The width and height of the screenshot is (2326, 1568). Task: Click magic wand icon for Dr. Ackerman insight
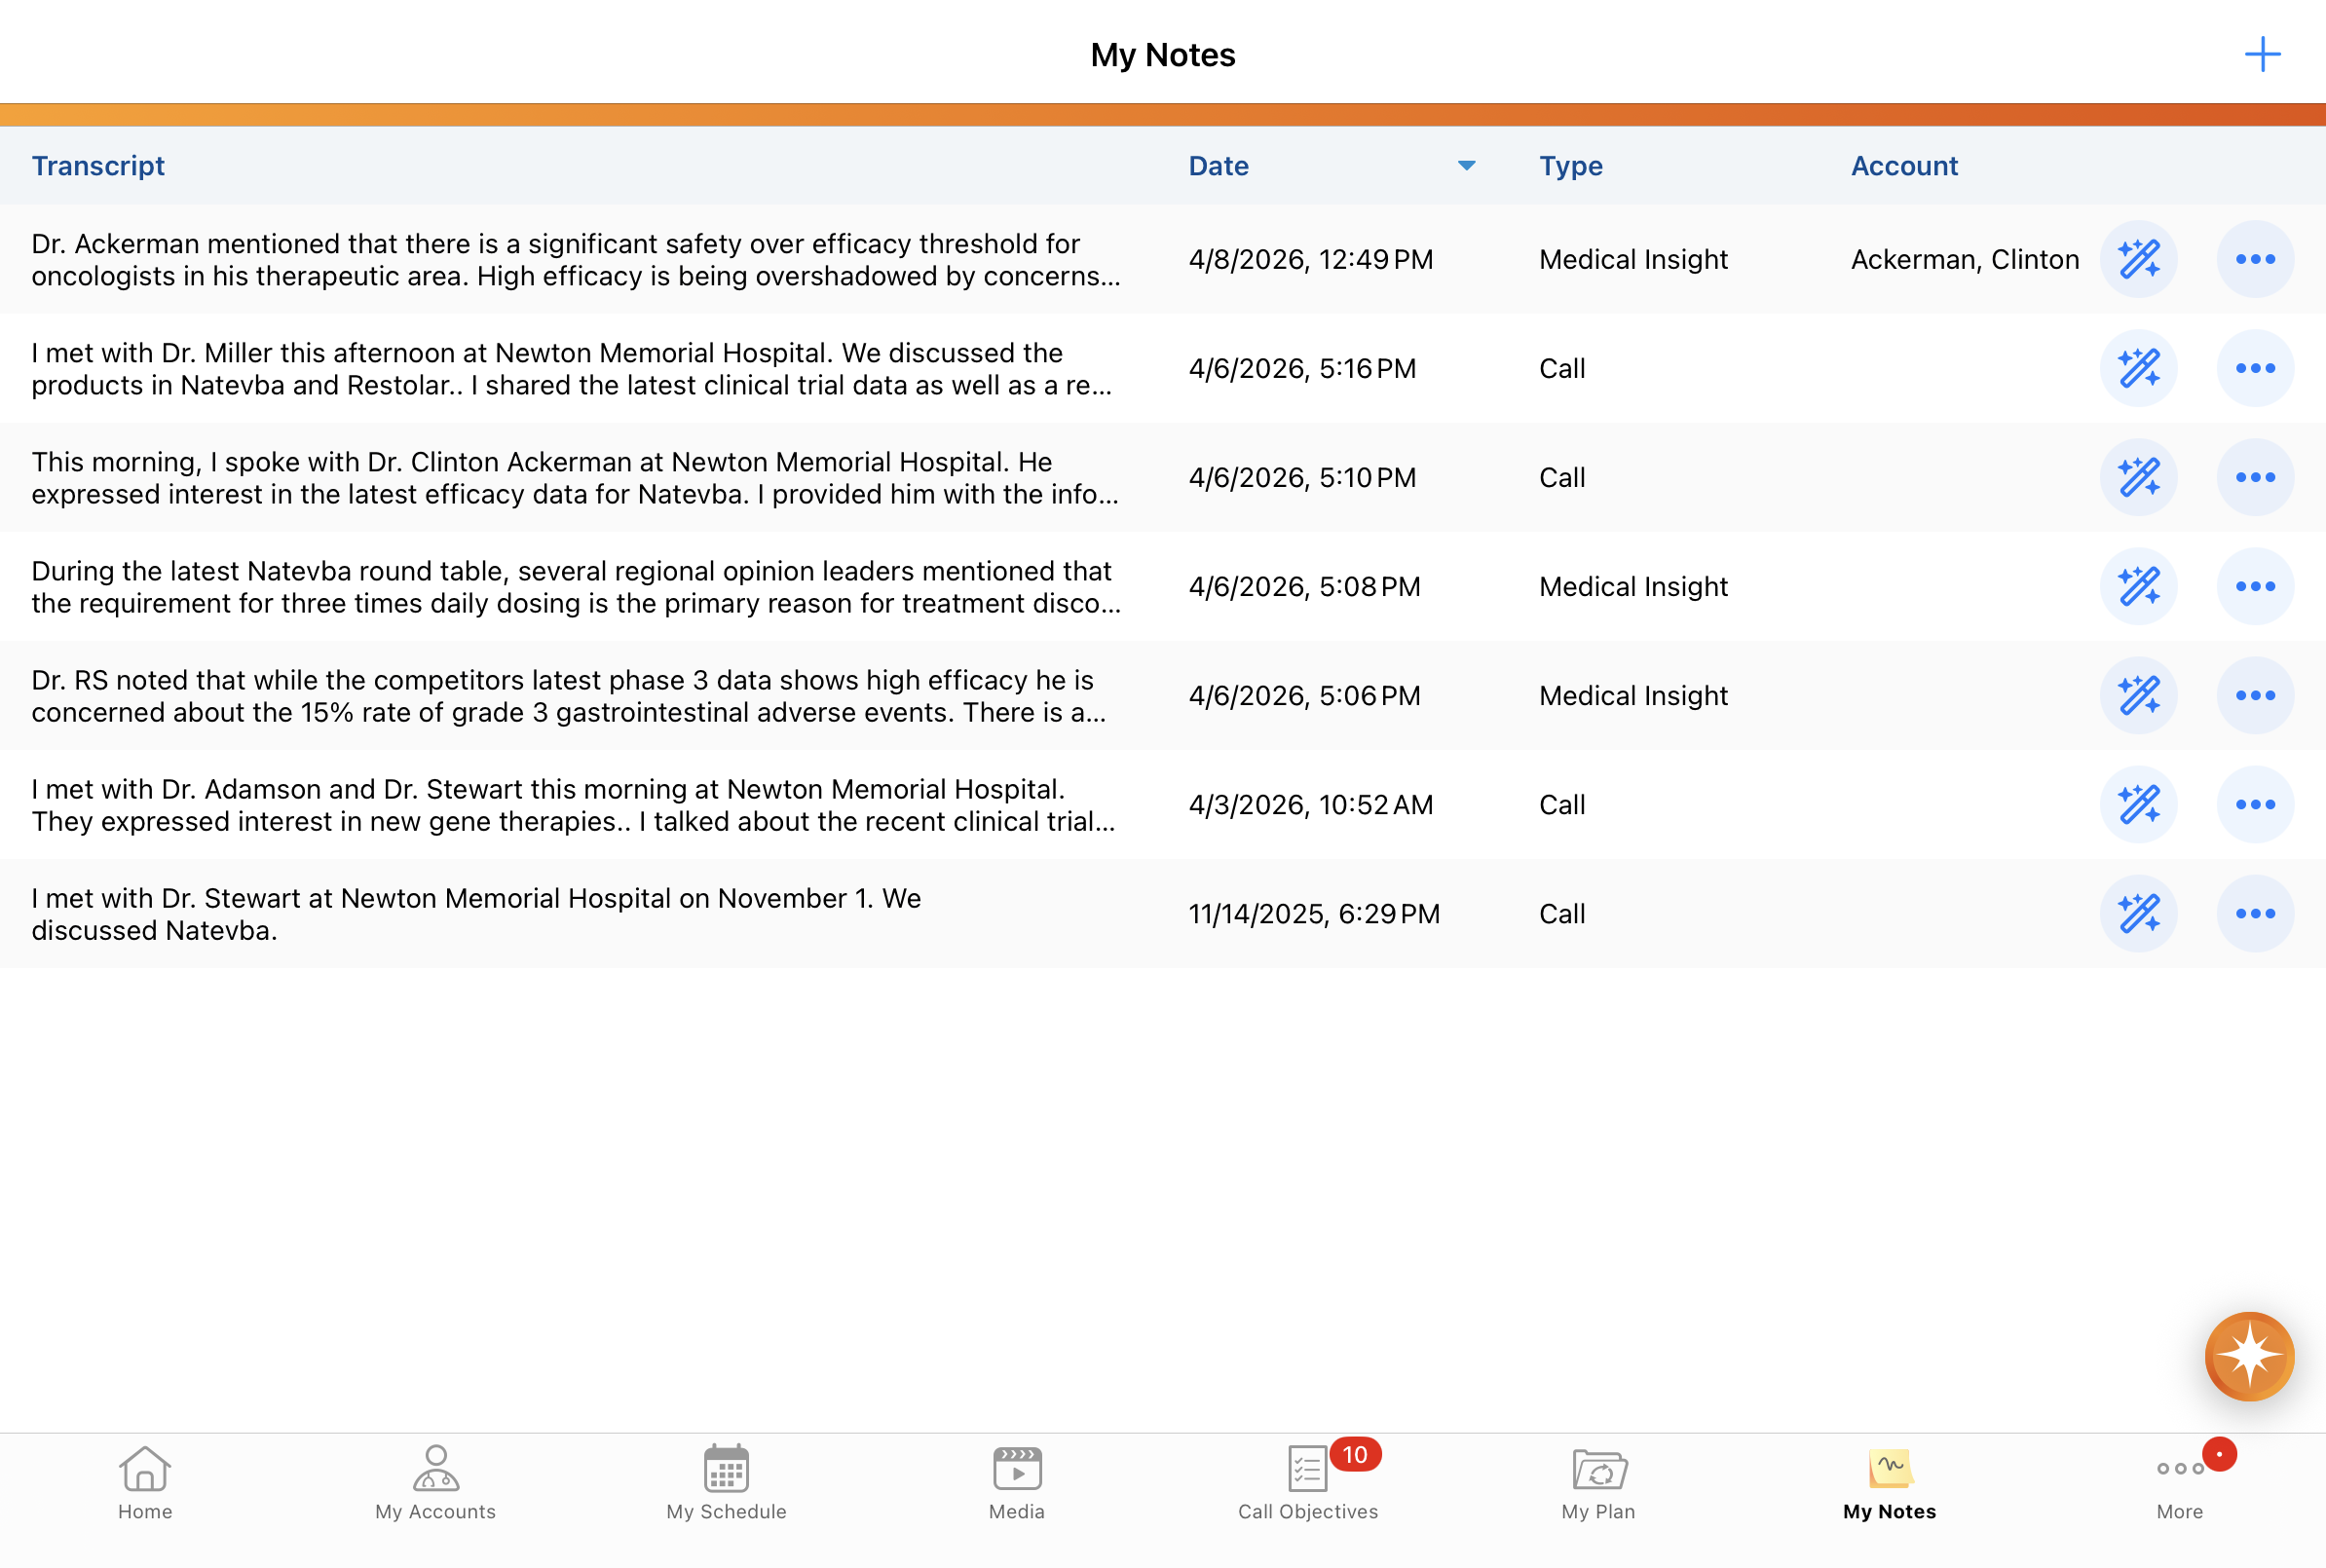(2138, 260)
